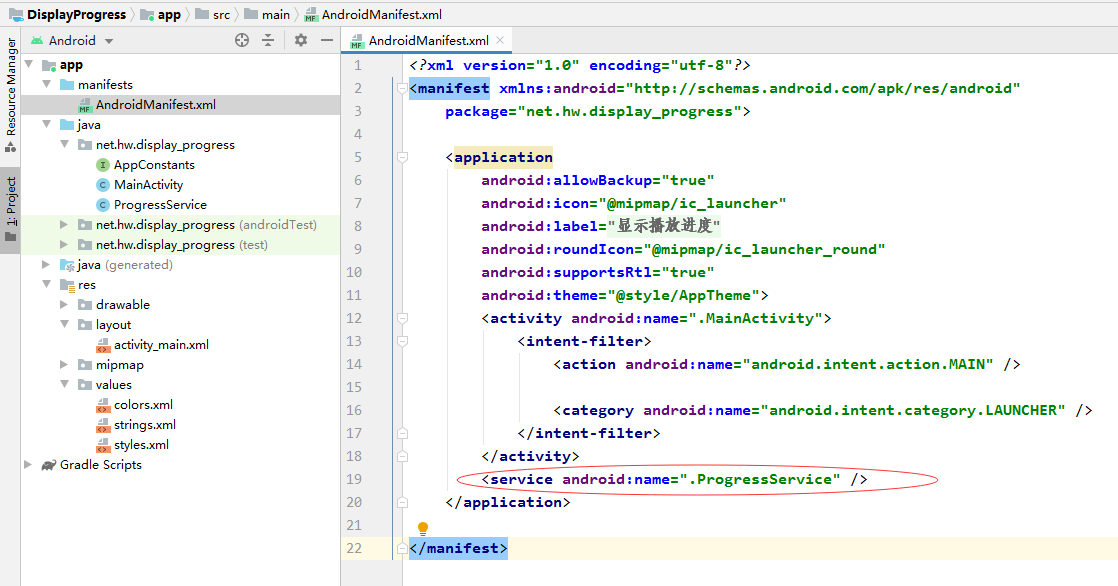Click the "@style/AppTheme" theme value
1118x586 pixels.
(683, 295)
